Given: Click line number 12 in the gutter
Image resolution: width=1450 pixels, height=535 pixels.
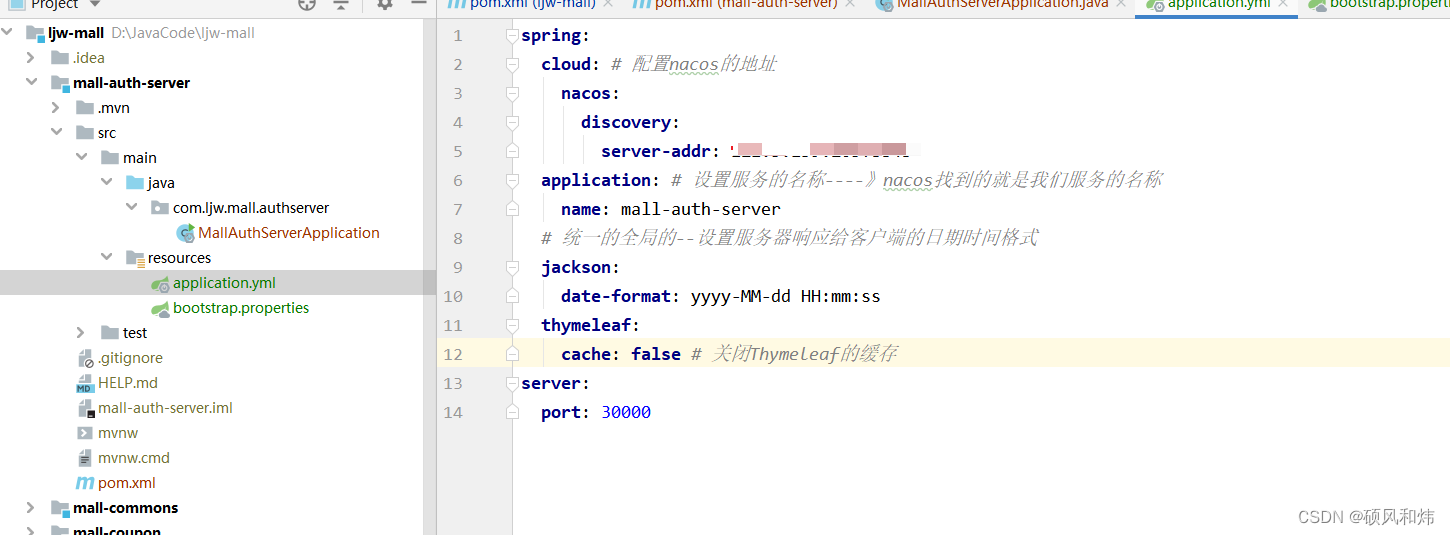Looking at the screenshot, I should pos(453,355).
